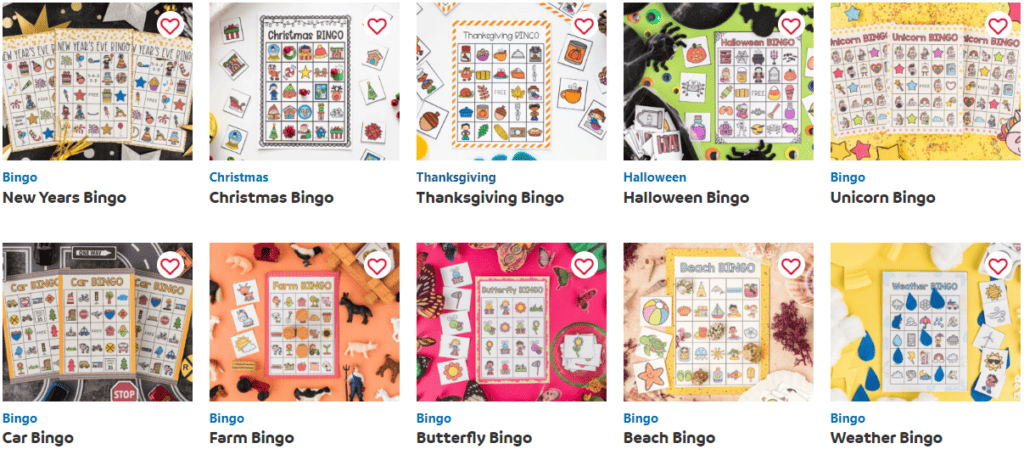Screen dimensions: 1024x449
Task: Favorite the New Years Bingo heart icon
Action: coord(170,25)
